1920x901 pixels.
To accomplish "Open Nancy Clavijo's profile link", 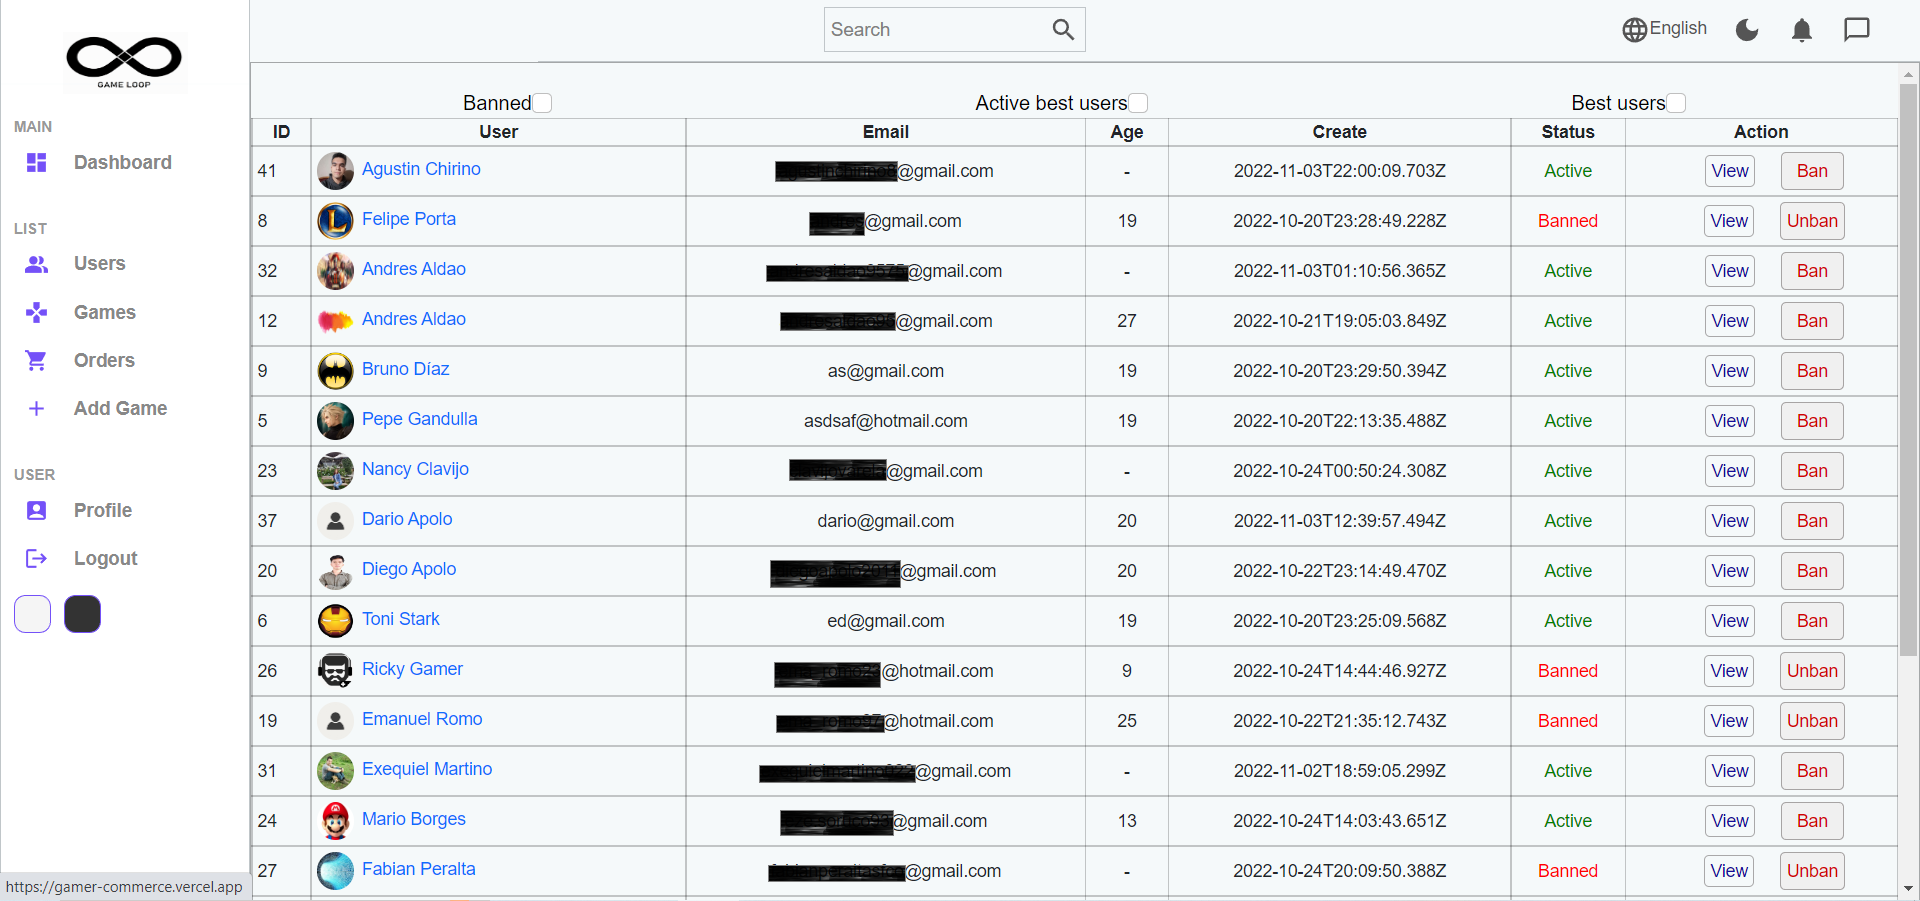I will point(415,469).
